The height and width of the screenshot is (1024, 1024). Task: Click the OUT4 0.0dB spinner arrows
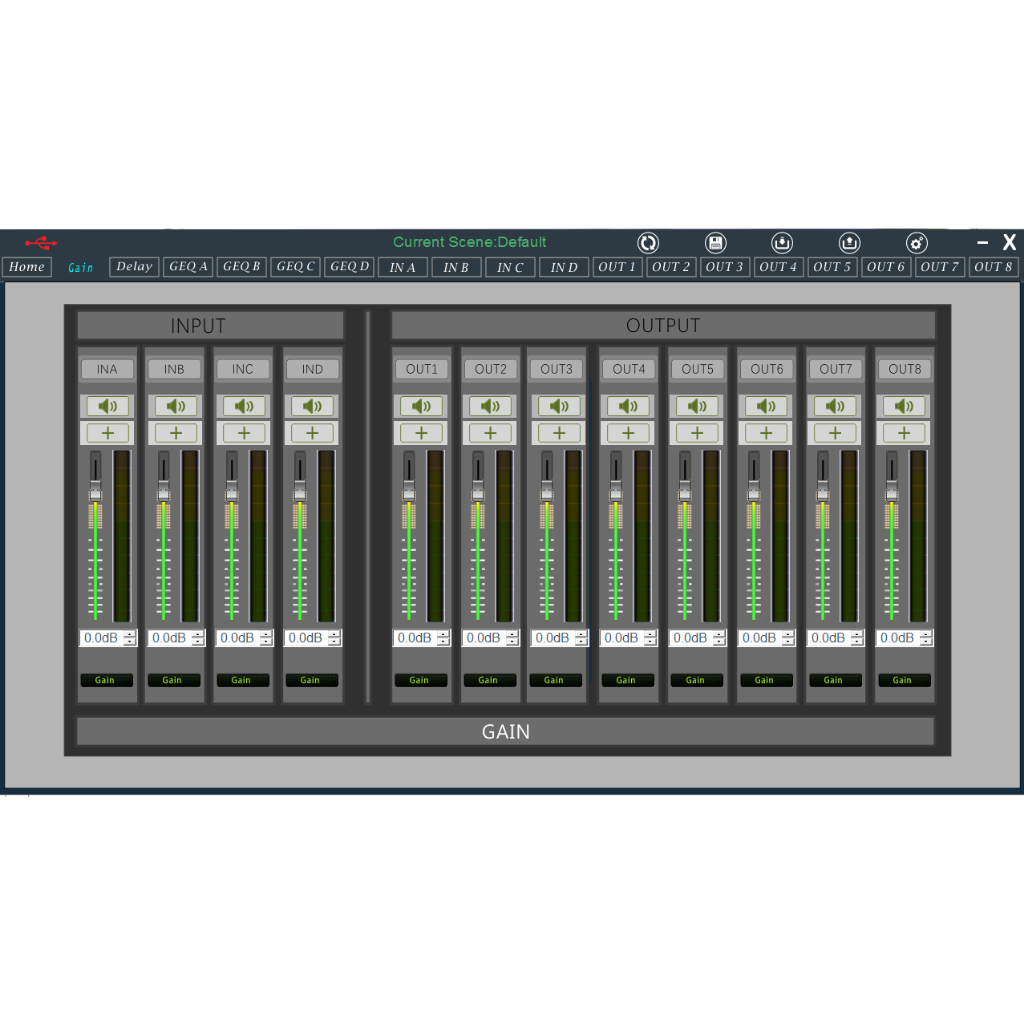649,638
